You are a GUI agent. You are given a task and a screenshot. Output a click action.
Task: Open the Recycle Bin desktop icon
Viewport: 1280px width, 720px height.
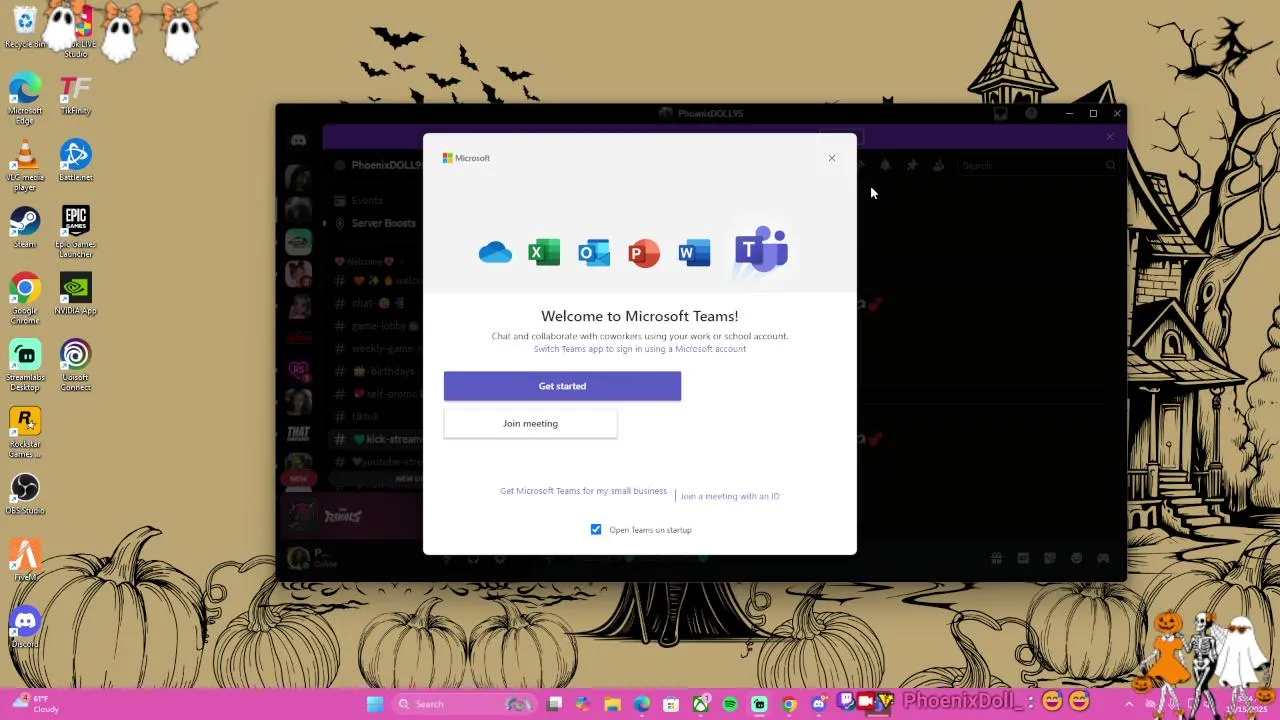click(x=25, y=27)
